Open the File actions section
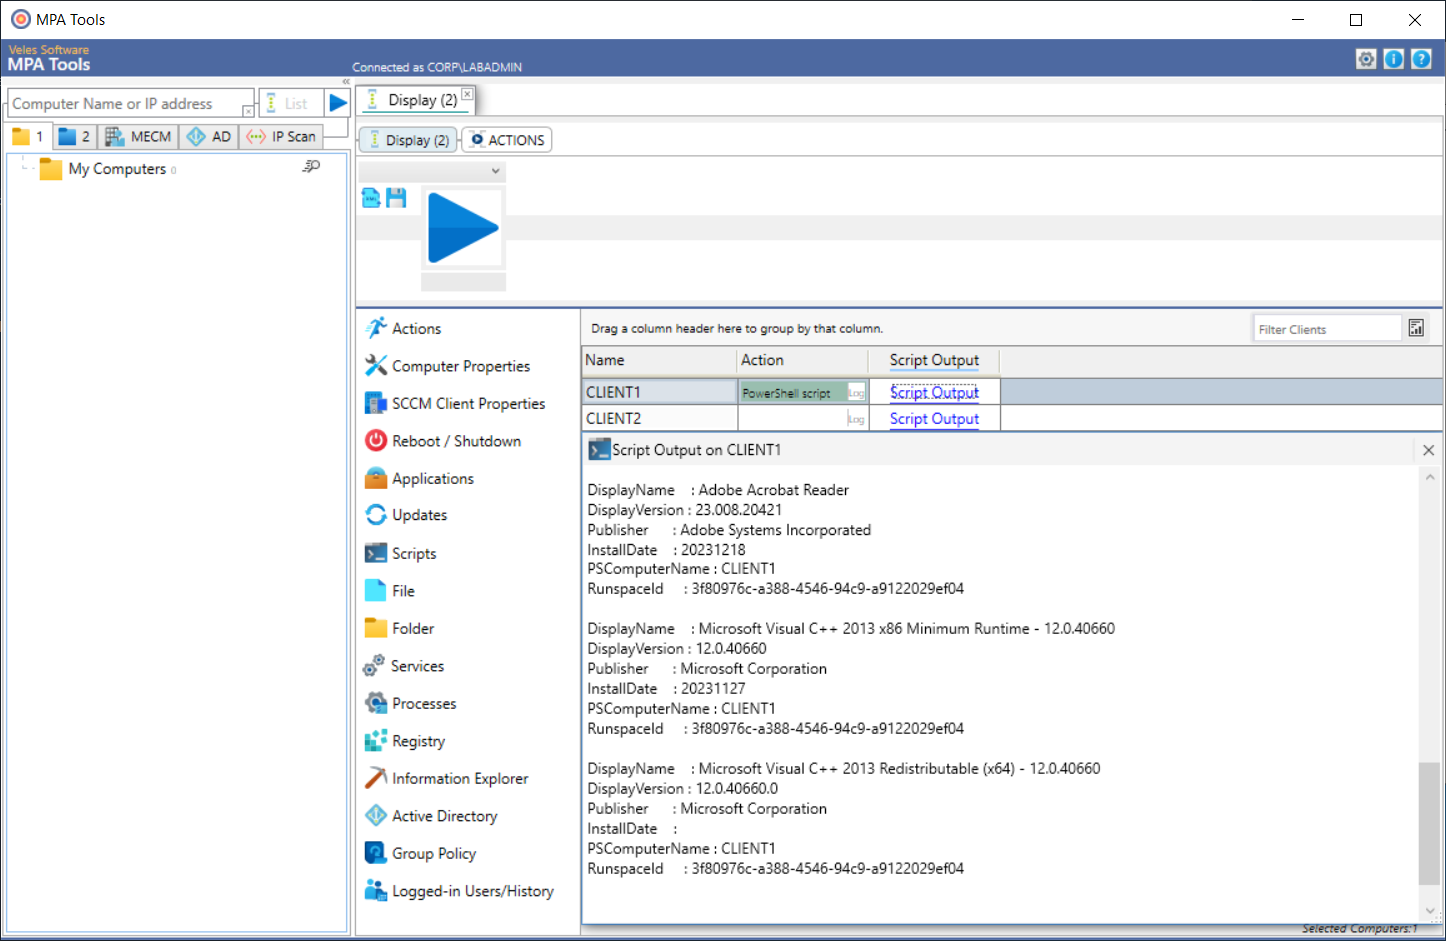The image size is (1446, 941). pos(390,591)
